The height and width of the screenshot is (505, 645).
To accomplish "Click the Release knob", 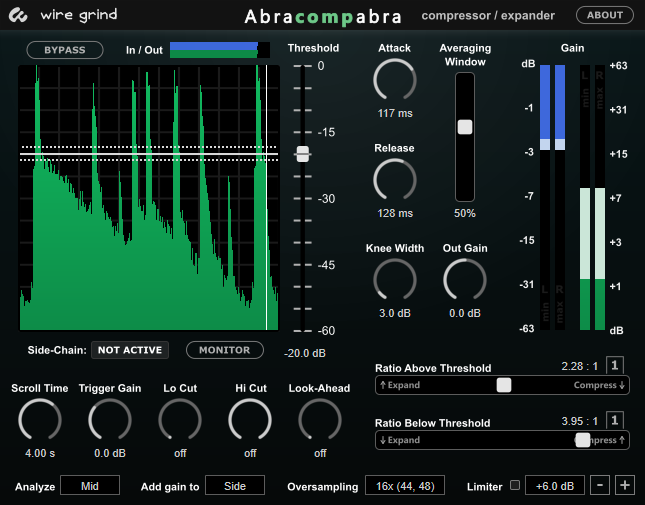I will point(395,180).
